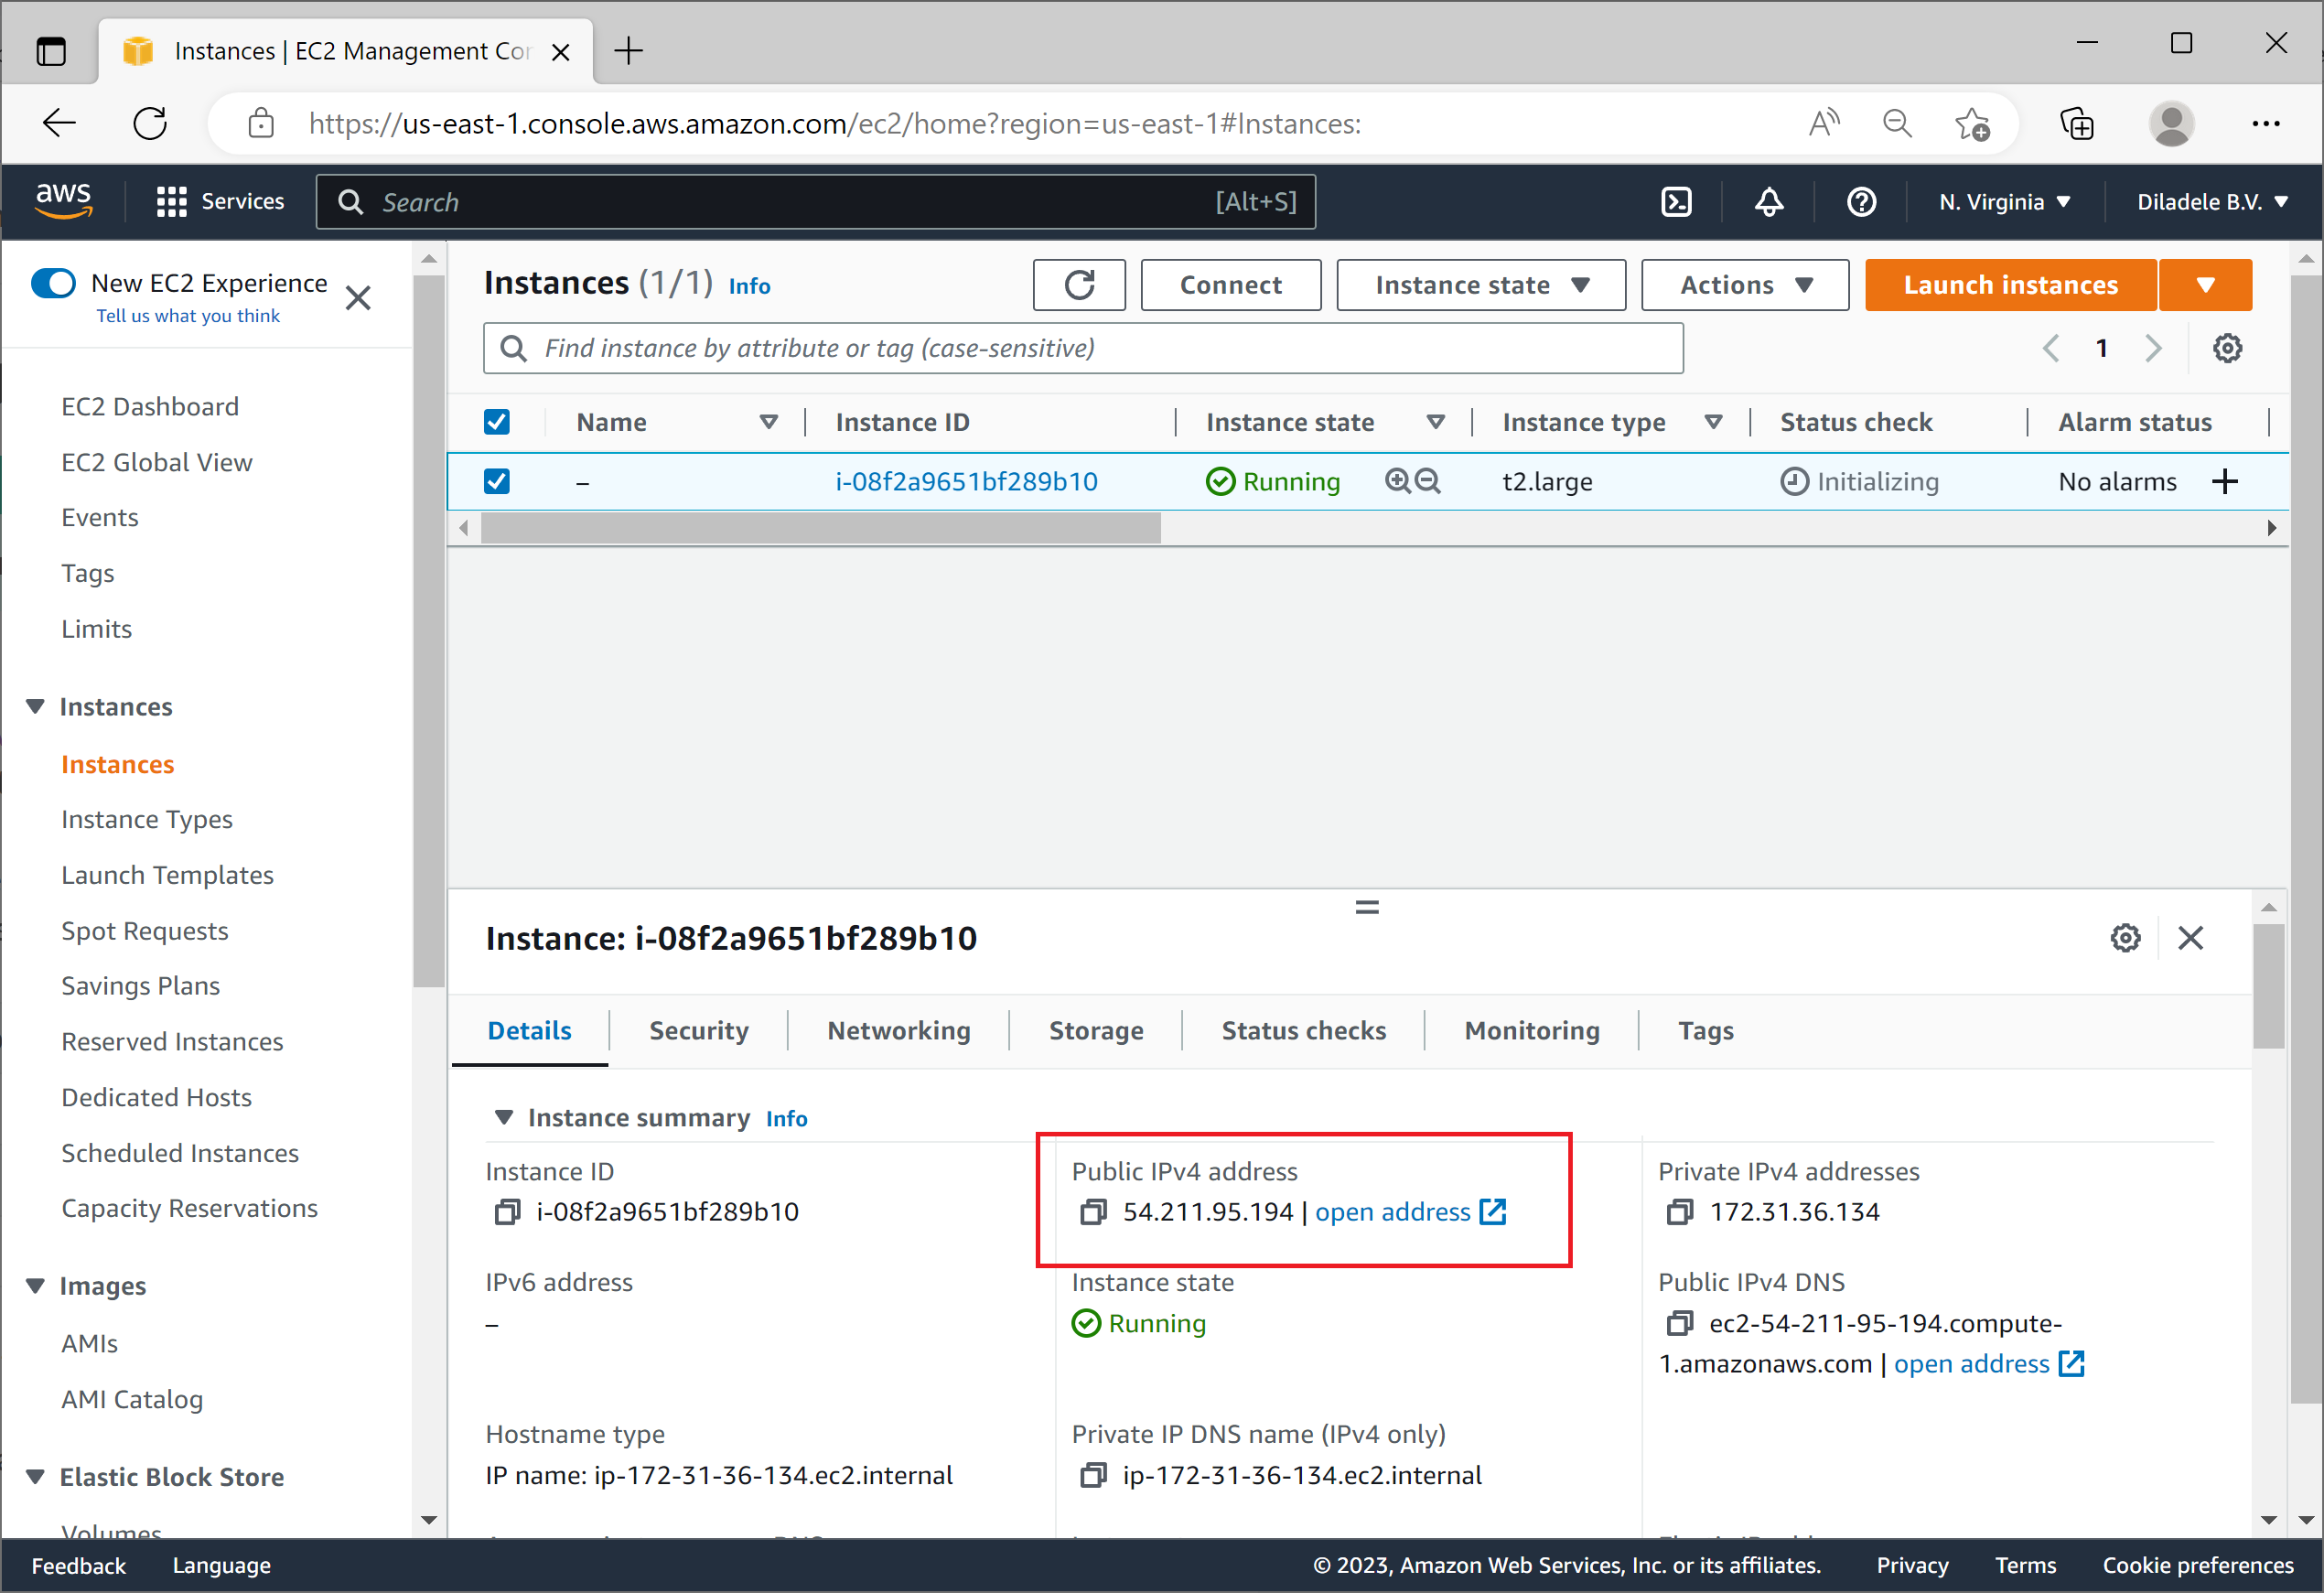Open a new browser tab
2324x1593 pixels.
click(628, 51)
